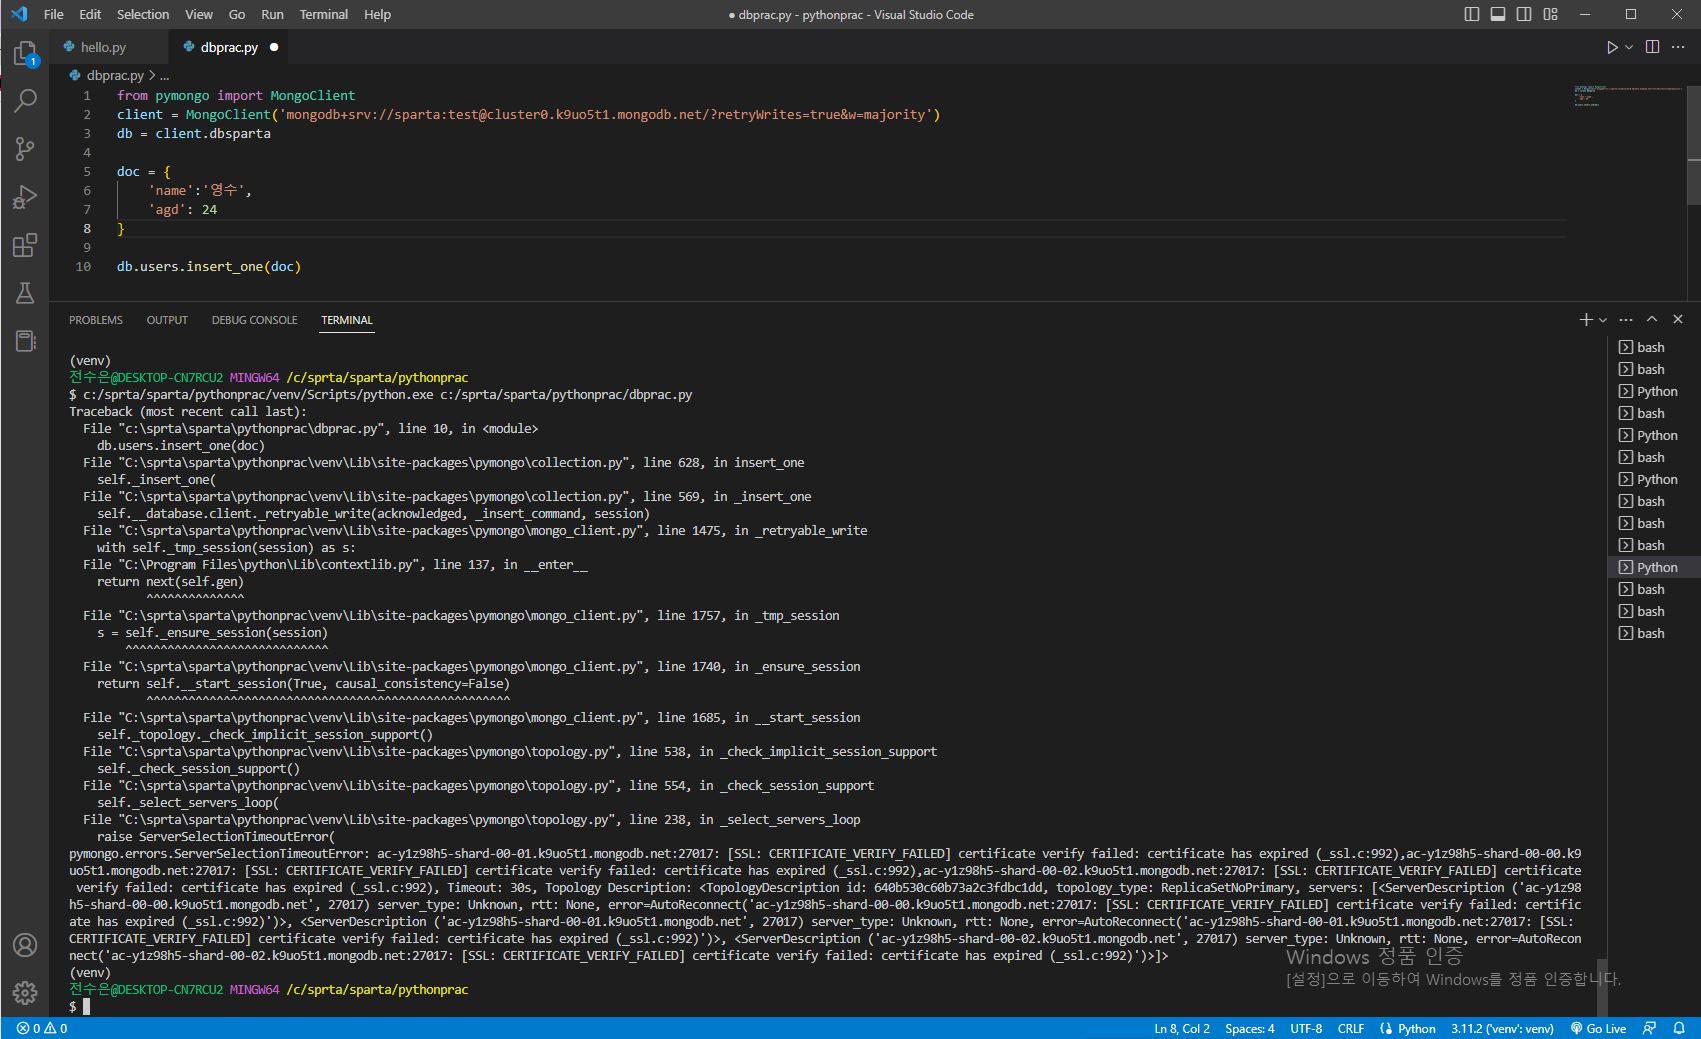Close the terminal panel
Screen dimensions: 1701x1039
pos(1678,319)
